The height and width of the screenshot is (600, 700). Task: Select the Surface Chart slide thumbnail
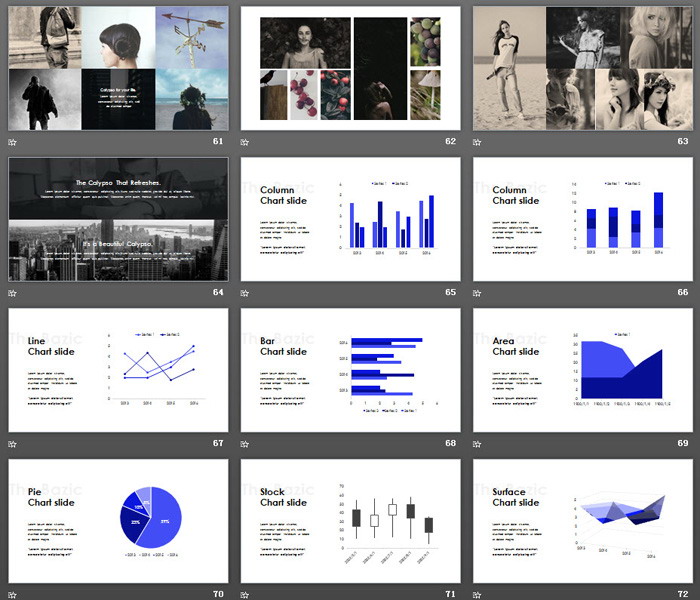point(582,521)
